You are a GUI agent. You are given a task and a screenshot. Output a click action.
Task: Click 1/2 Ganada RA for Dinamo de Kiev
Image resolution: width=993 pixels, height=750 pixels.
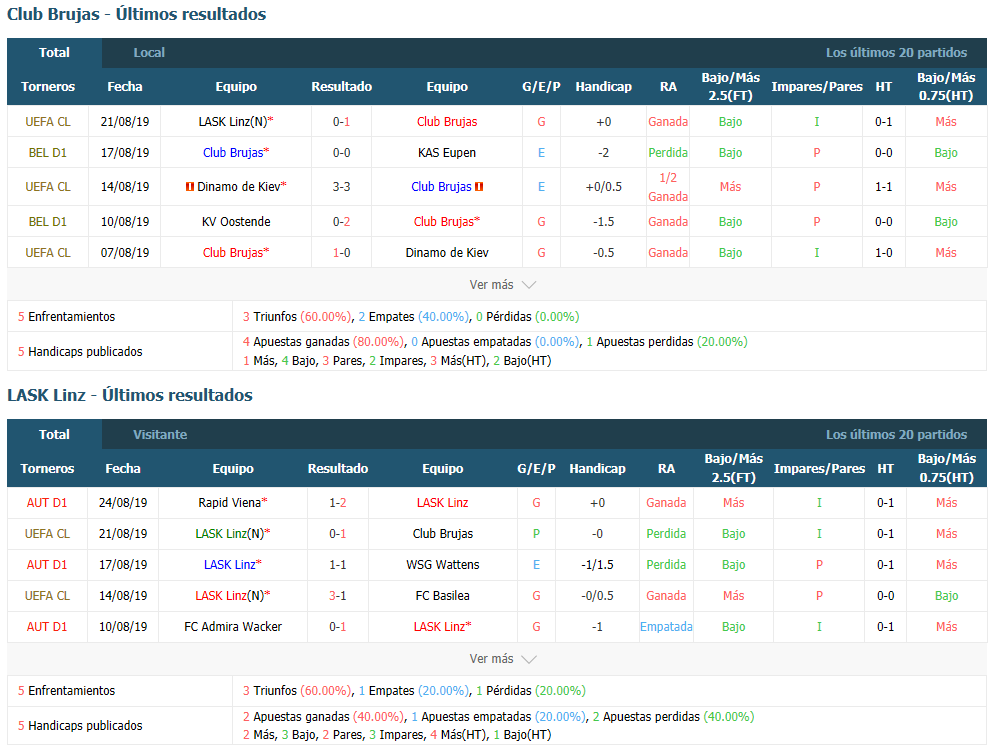[x=668, y=187]
